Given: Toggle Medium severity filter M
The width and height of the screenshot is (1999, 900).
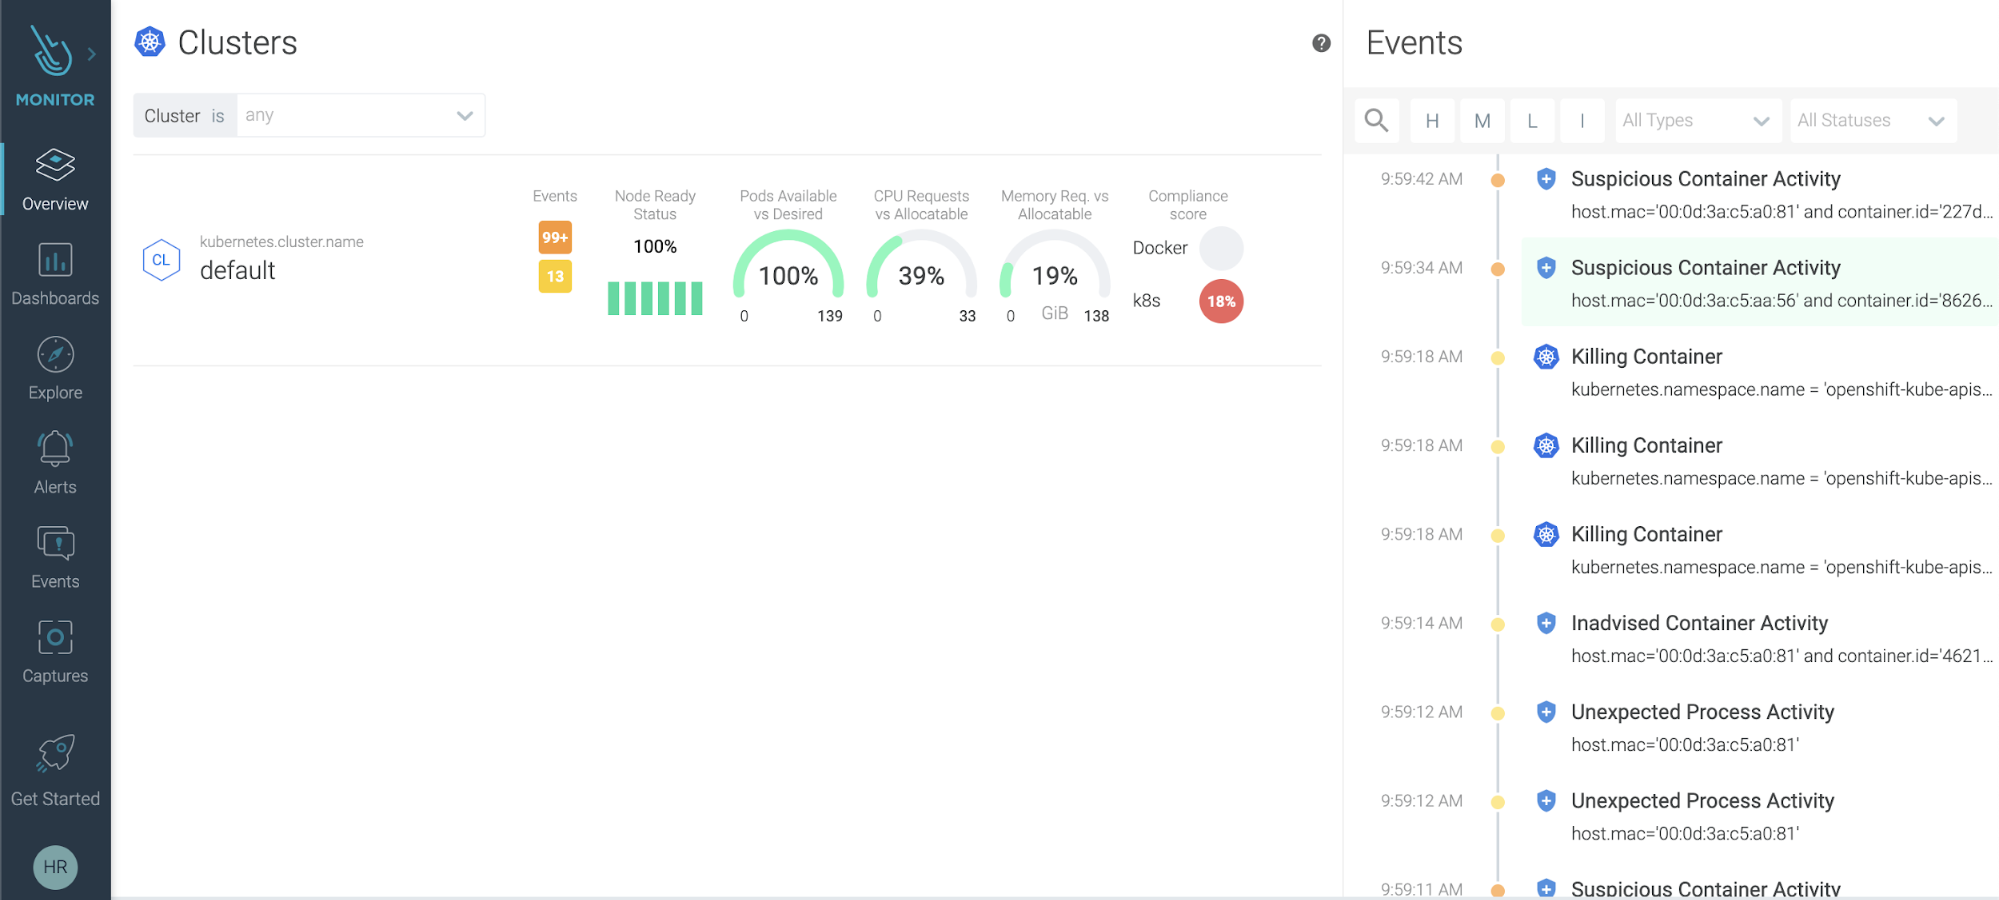Looking at the screenshot, I should [1482, 121].
